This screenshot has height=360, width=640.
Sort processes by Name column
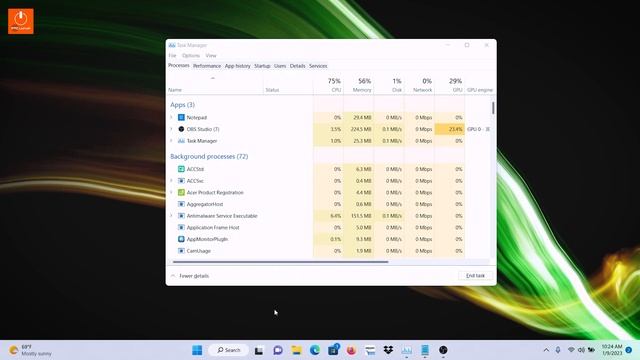[x=216, y=85]
